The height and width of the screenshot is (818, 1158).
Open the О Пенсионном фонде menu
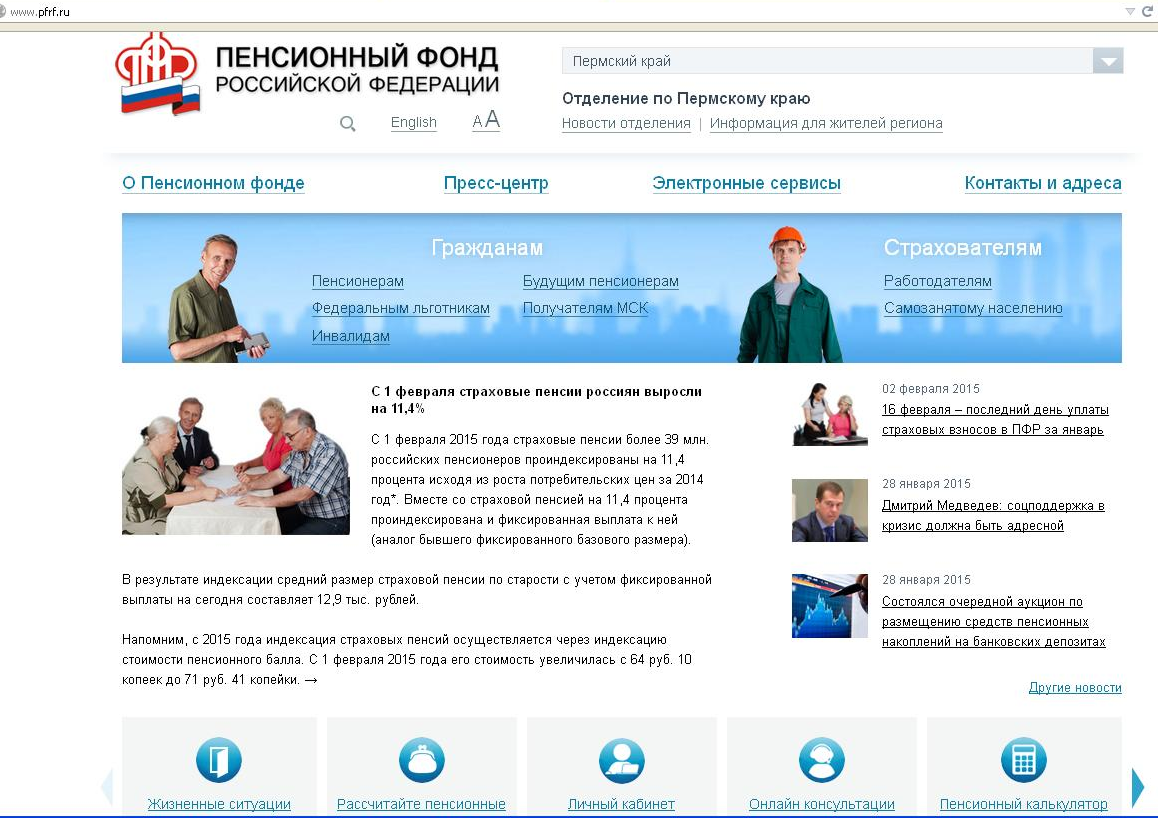coord(213,183)
